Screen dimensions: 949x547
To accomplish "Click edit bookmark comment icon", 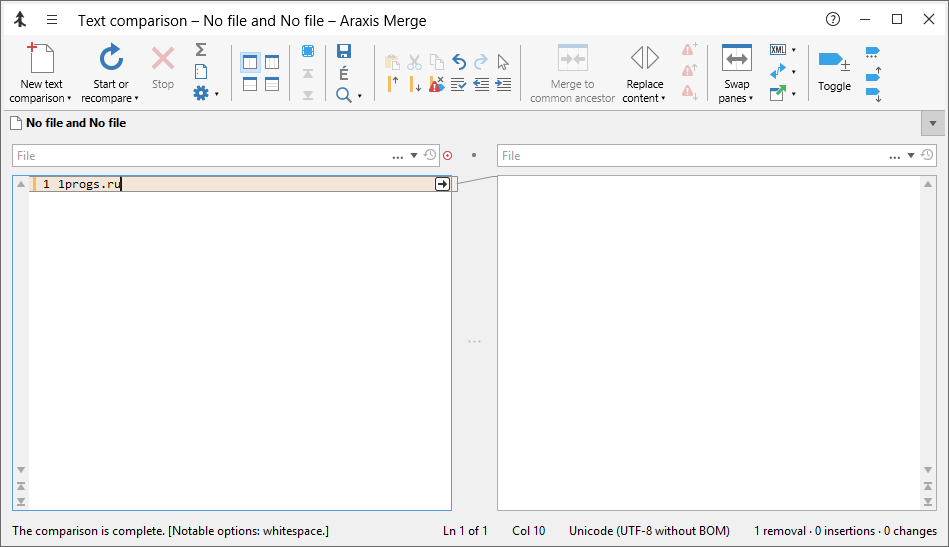I will click(x=872, y=53).
